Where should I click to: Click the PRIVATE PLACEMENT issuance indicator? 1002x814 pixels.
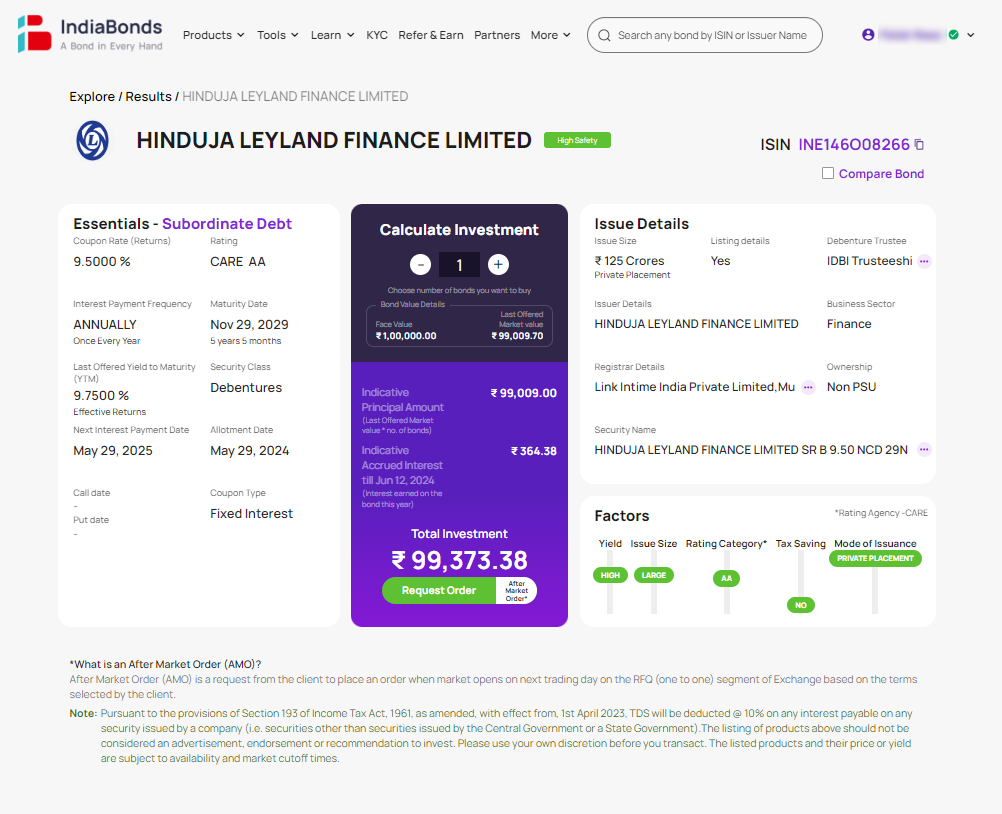(x=875, y=558)
